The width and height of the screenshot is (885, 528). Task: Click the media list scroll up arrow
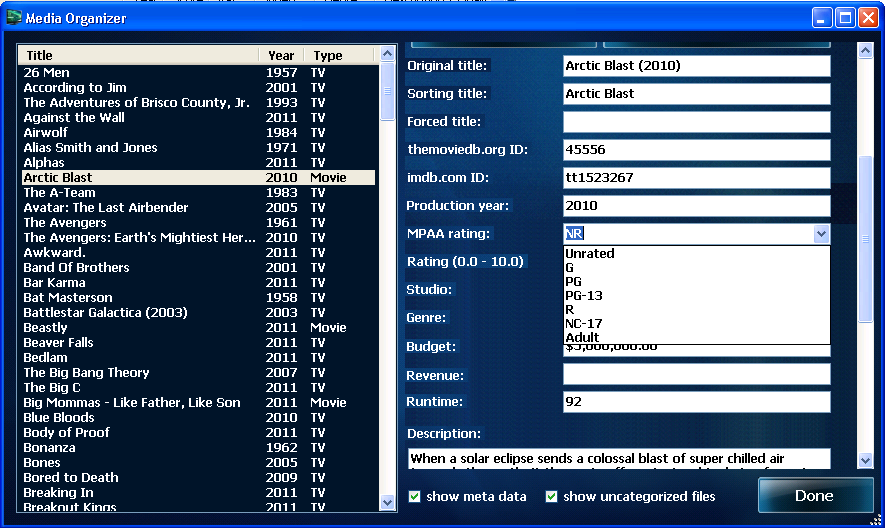387,54
